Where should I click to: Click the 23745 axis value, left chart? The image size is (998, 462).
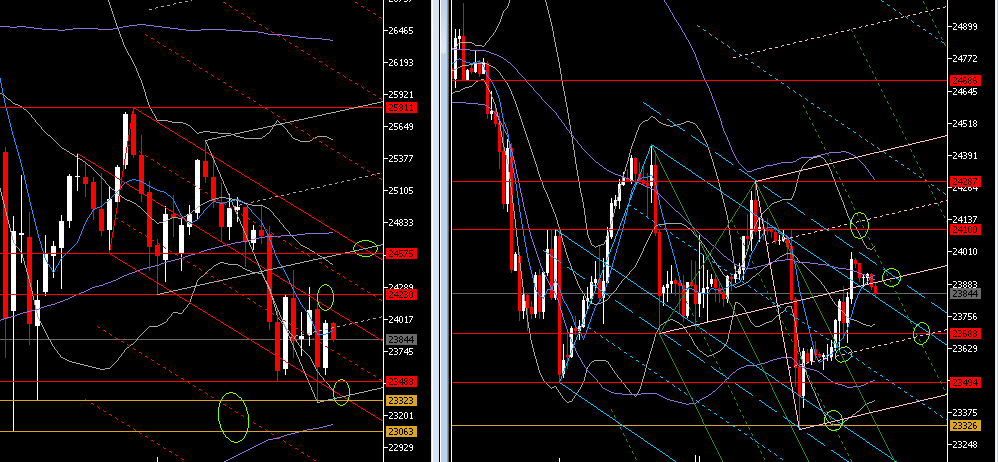pos(401,351)
